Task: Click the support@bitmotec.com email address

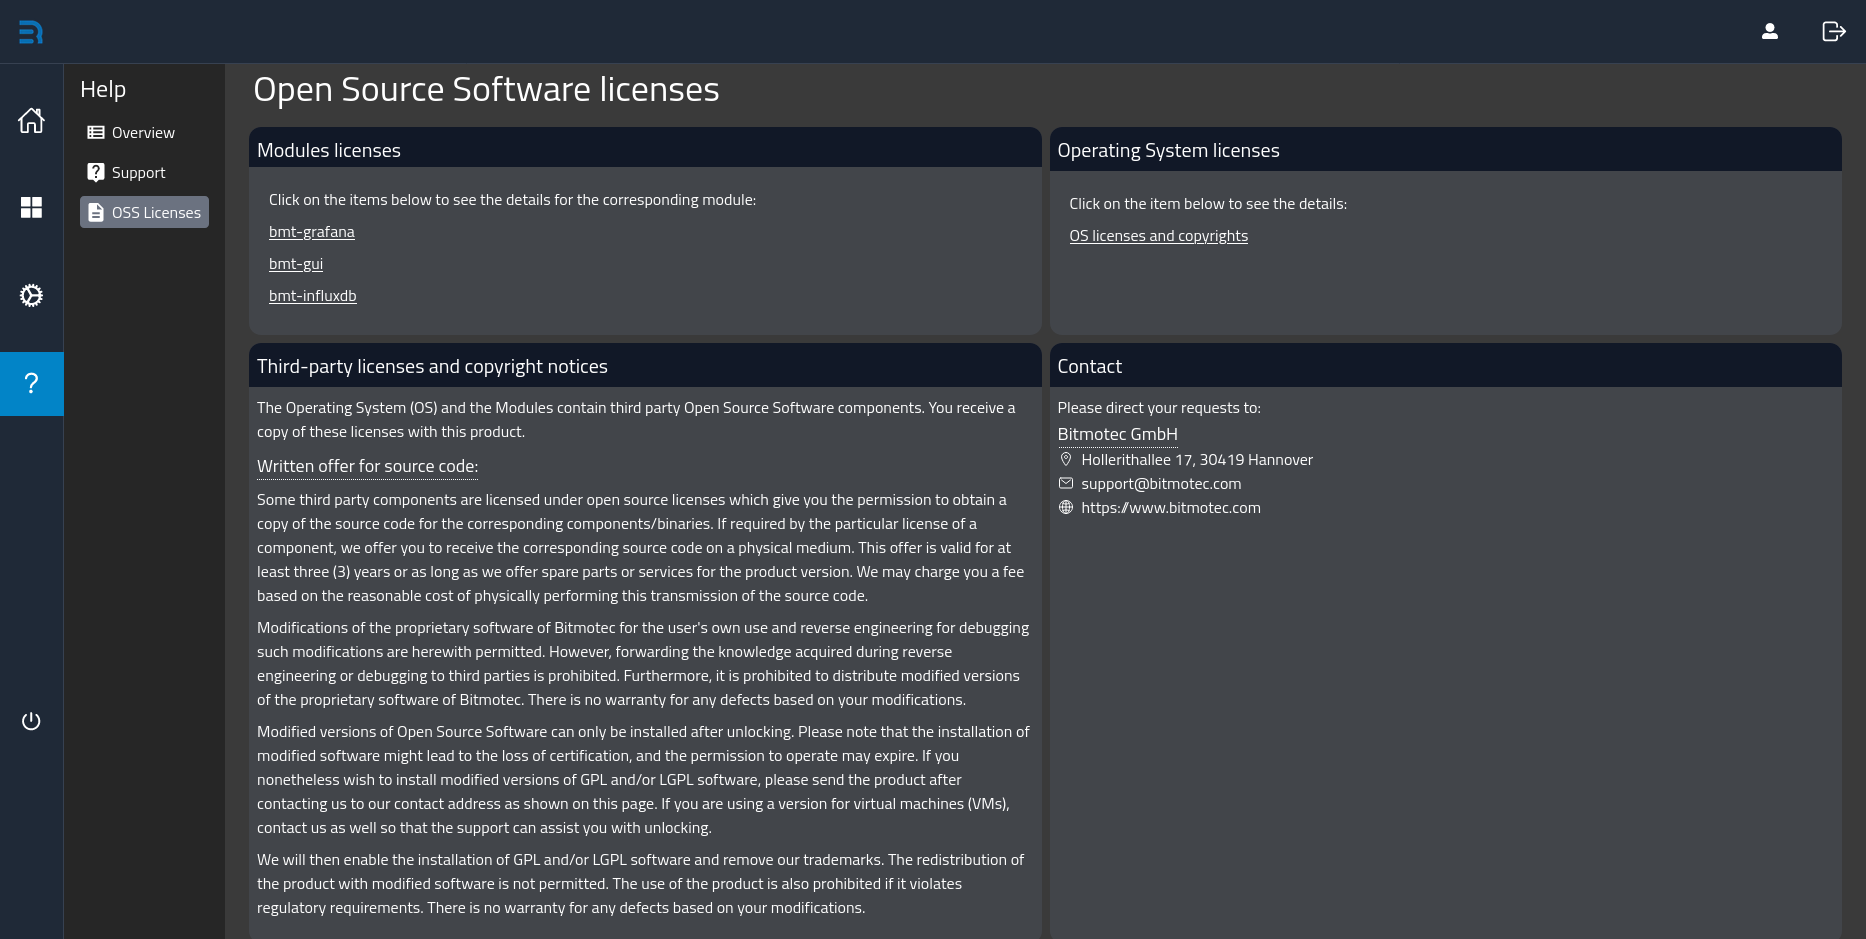Action: point(1161,484)
